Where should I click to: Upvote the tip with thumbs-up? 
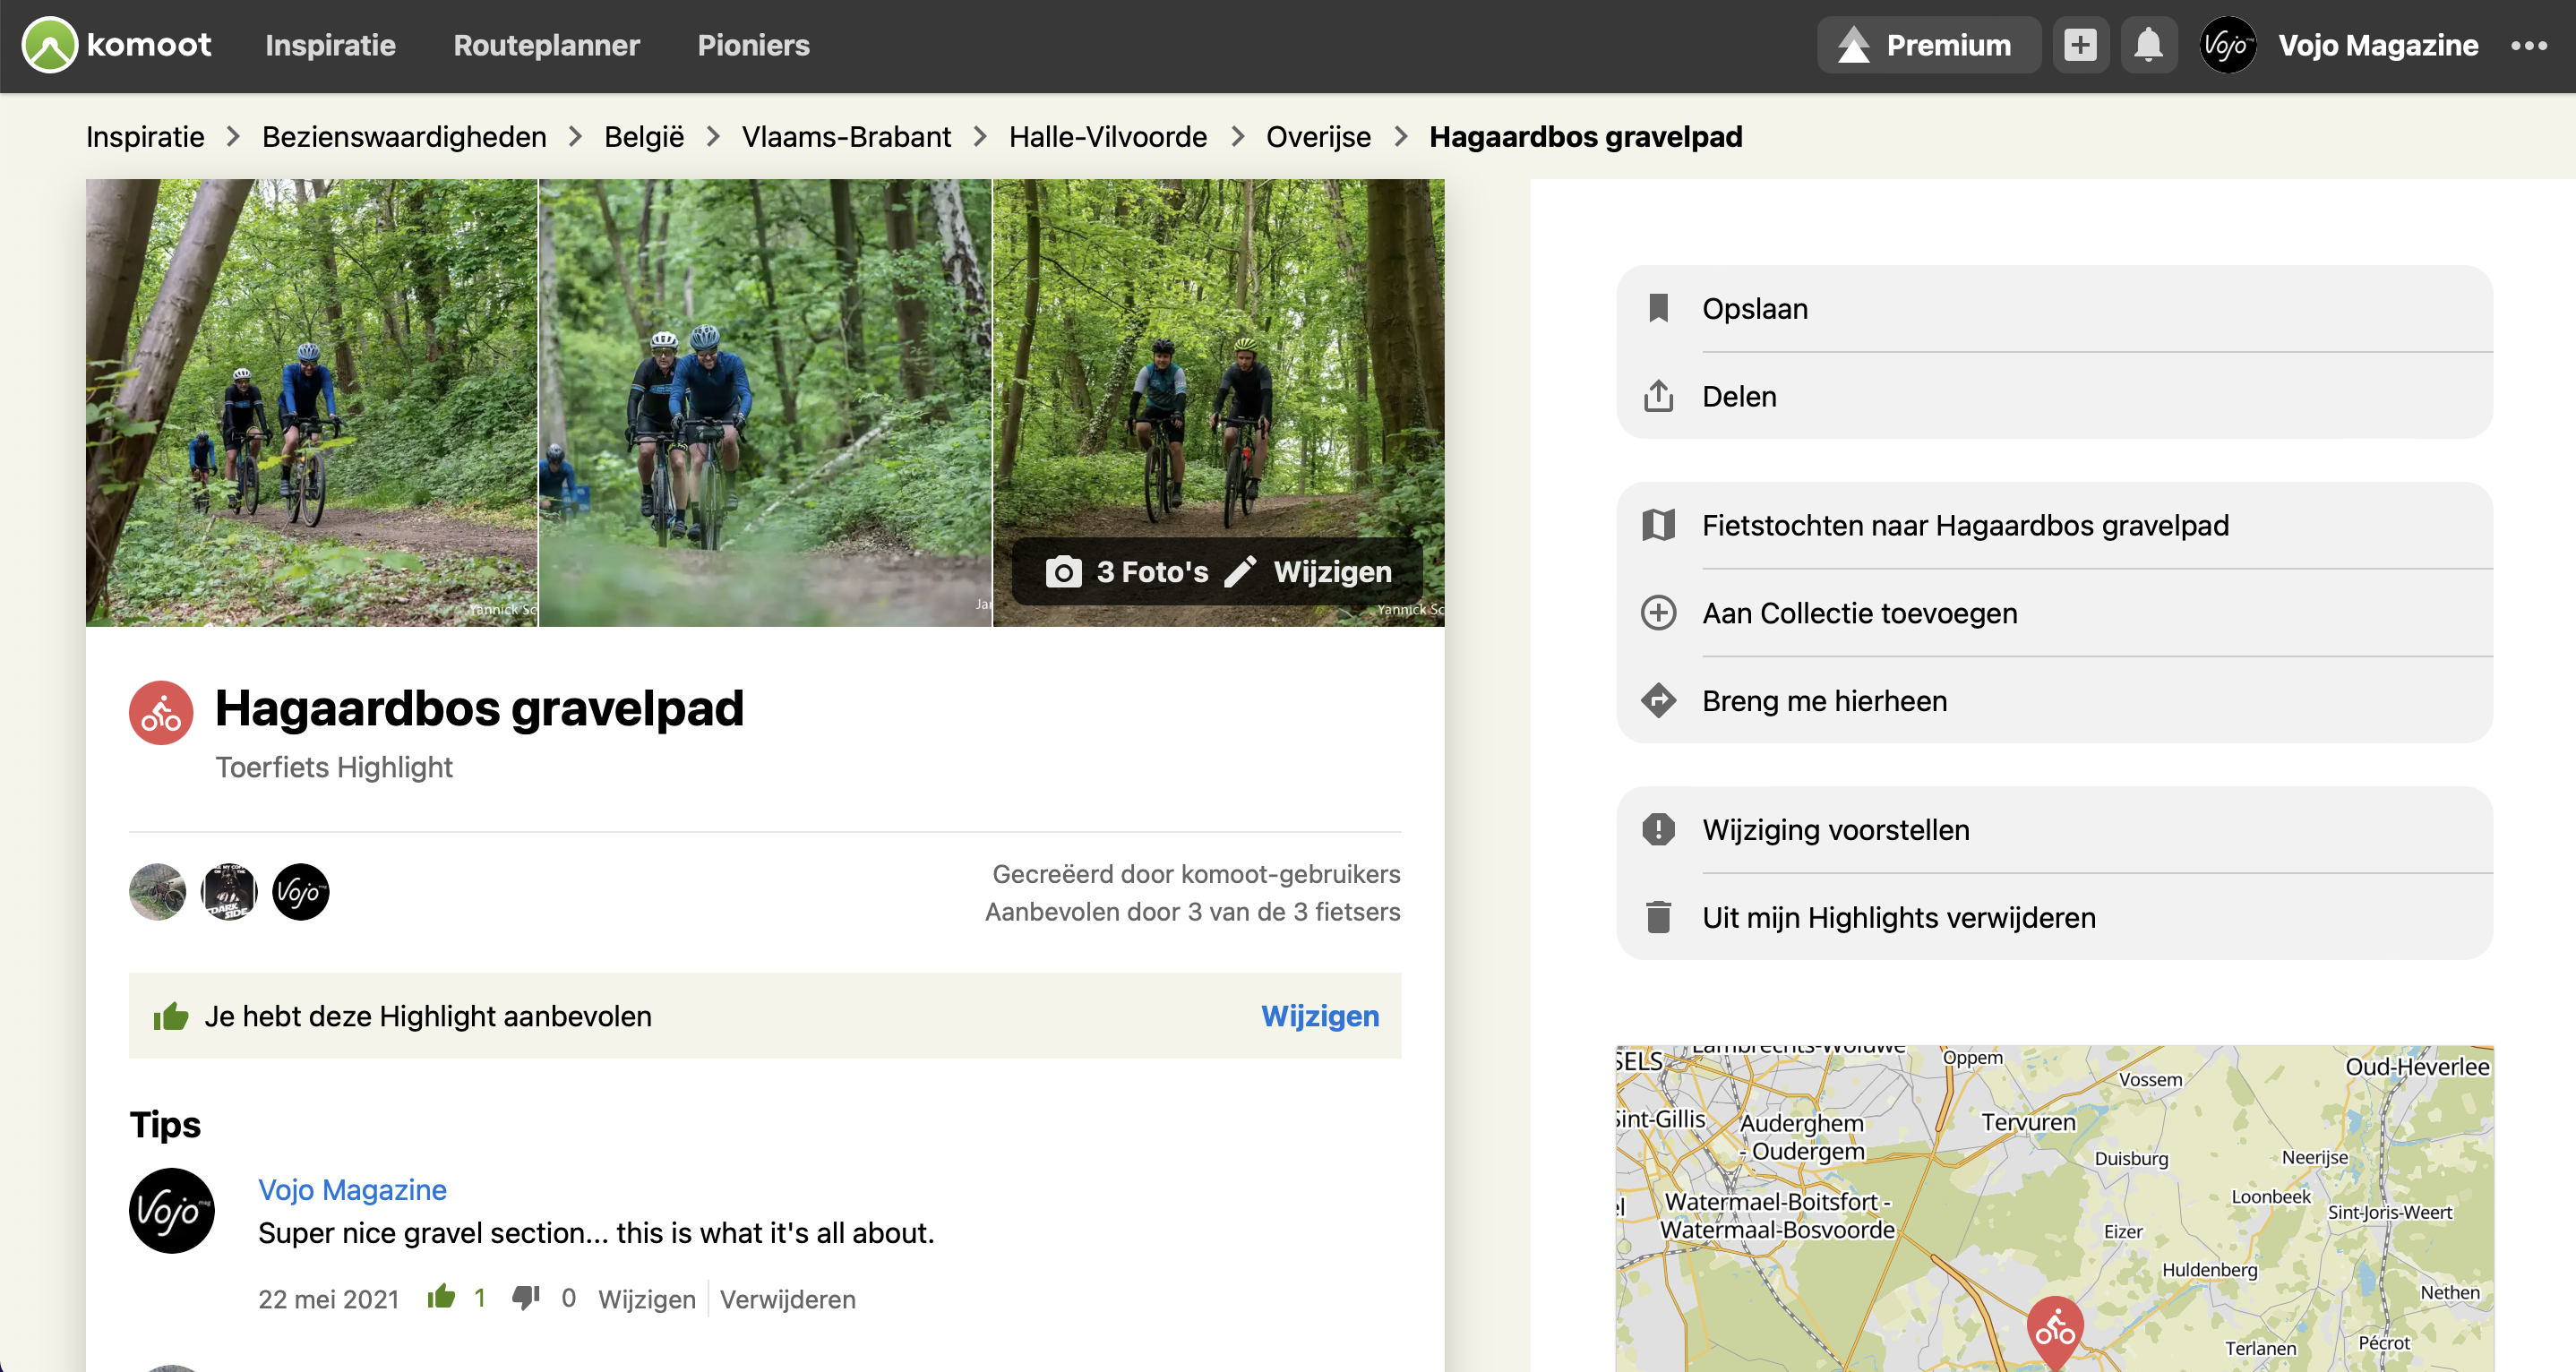coord(441,1298)
